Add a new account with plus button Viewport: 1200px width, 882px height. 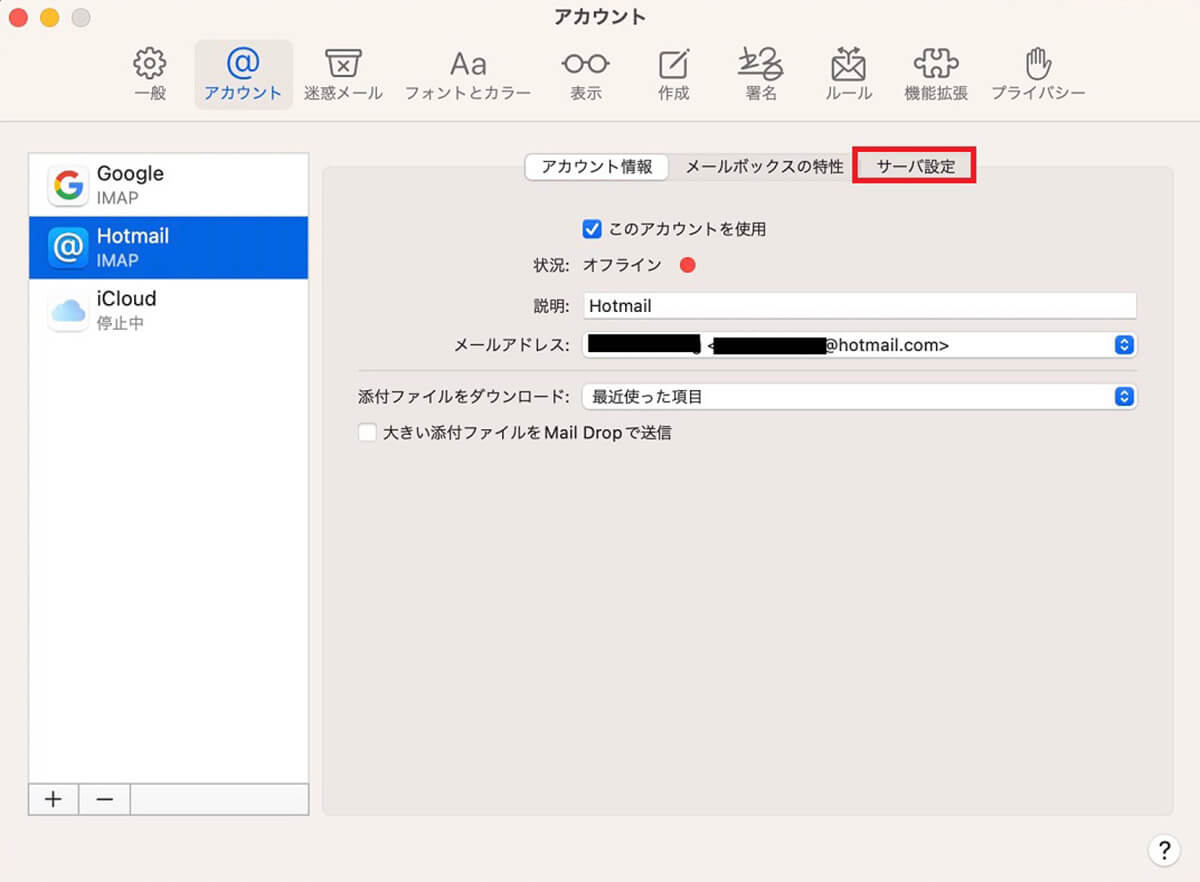[x=54, y=799]
